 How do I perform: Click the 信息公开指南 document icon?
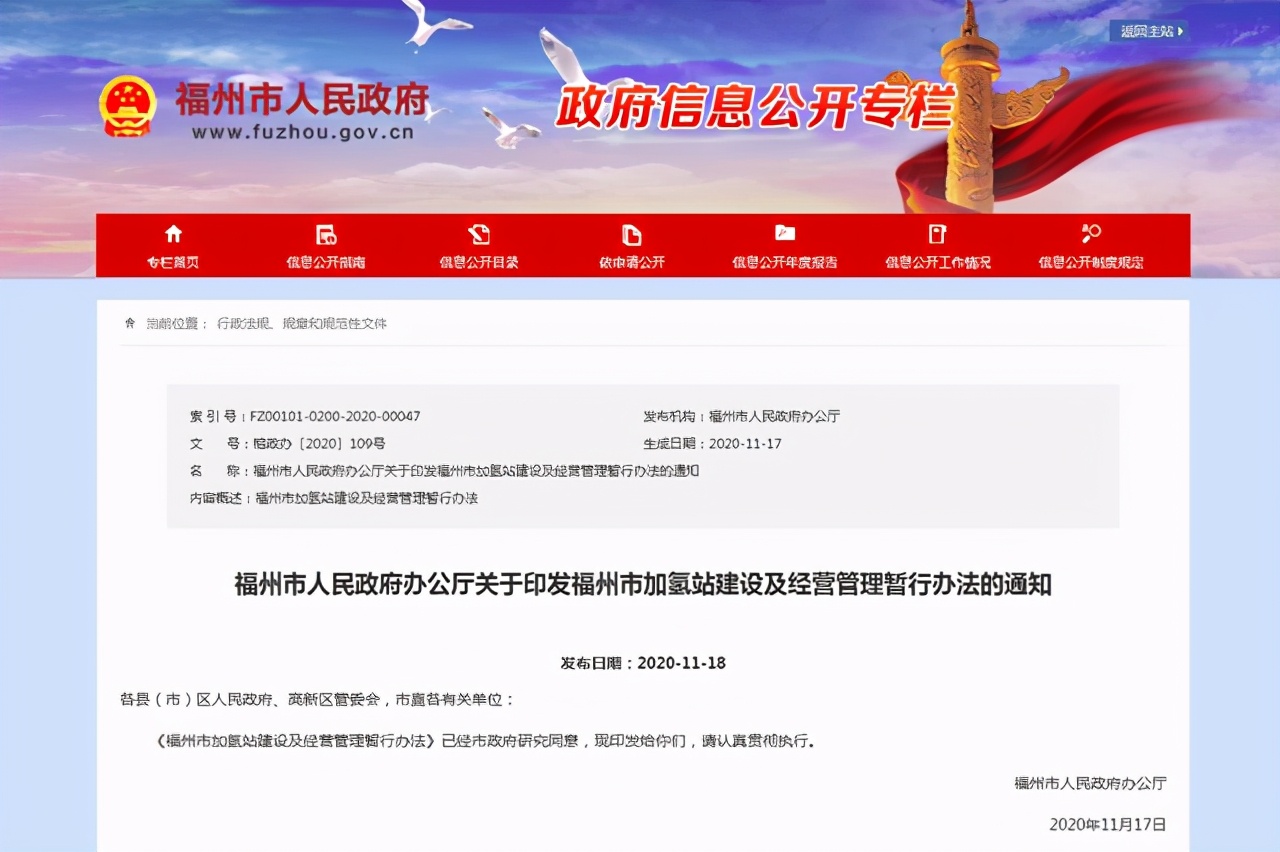pyautogui.click(x=326, y=235)
